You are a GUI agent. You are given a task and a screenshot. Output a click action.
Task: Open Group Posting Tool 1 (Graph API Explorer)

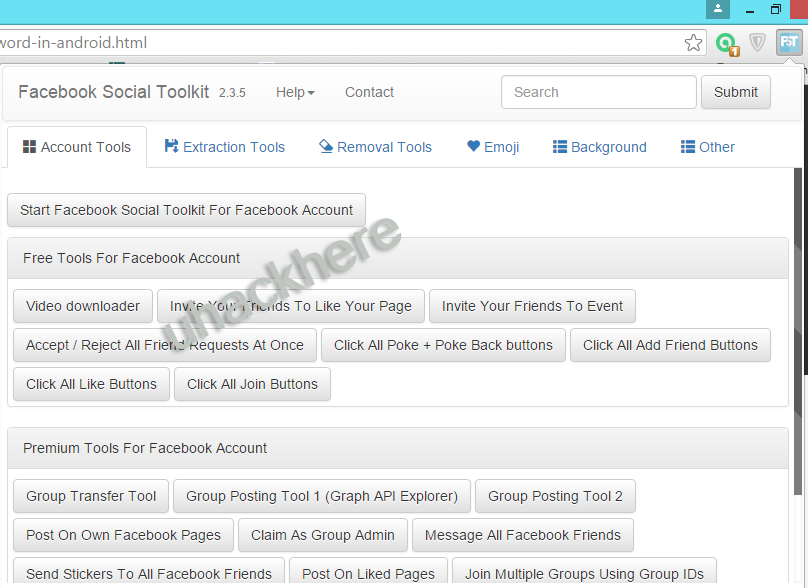coord(322,496)
